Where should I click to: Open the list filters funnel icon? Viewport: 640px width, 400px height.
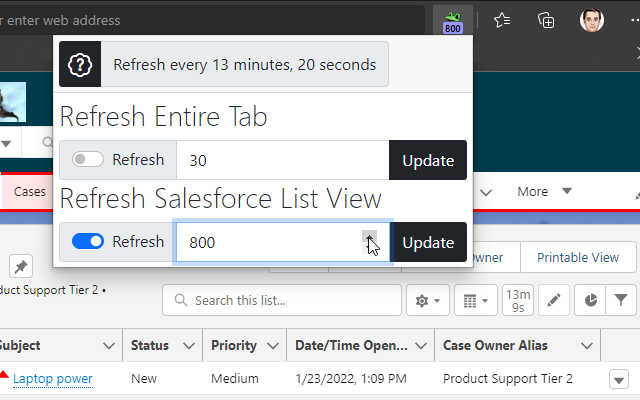[x=621, y=299]
